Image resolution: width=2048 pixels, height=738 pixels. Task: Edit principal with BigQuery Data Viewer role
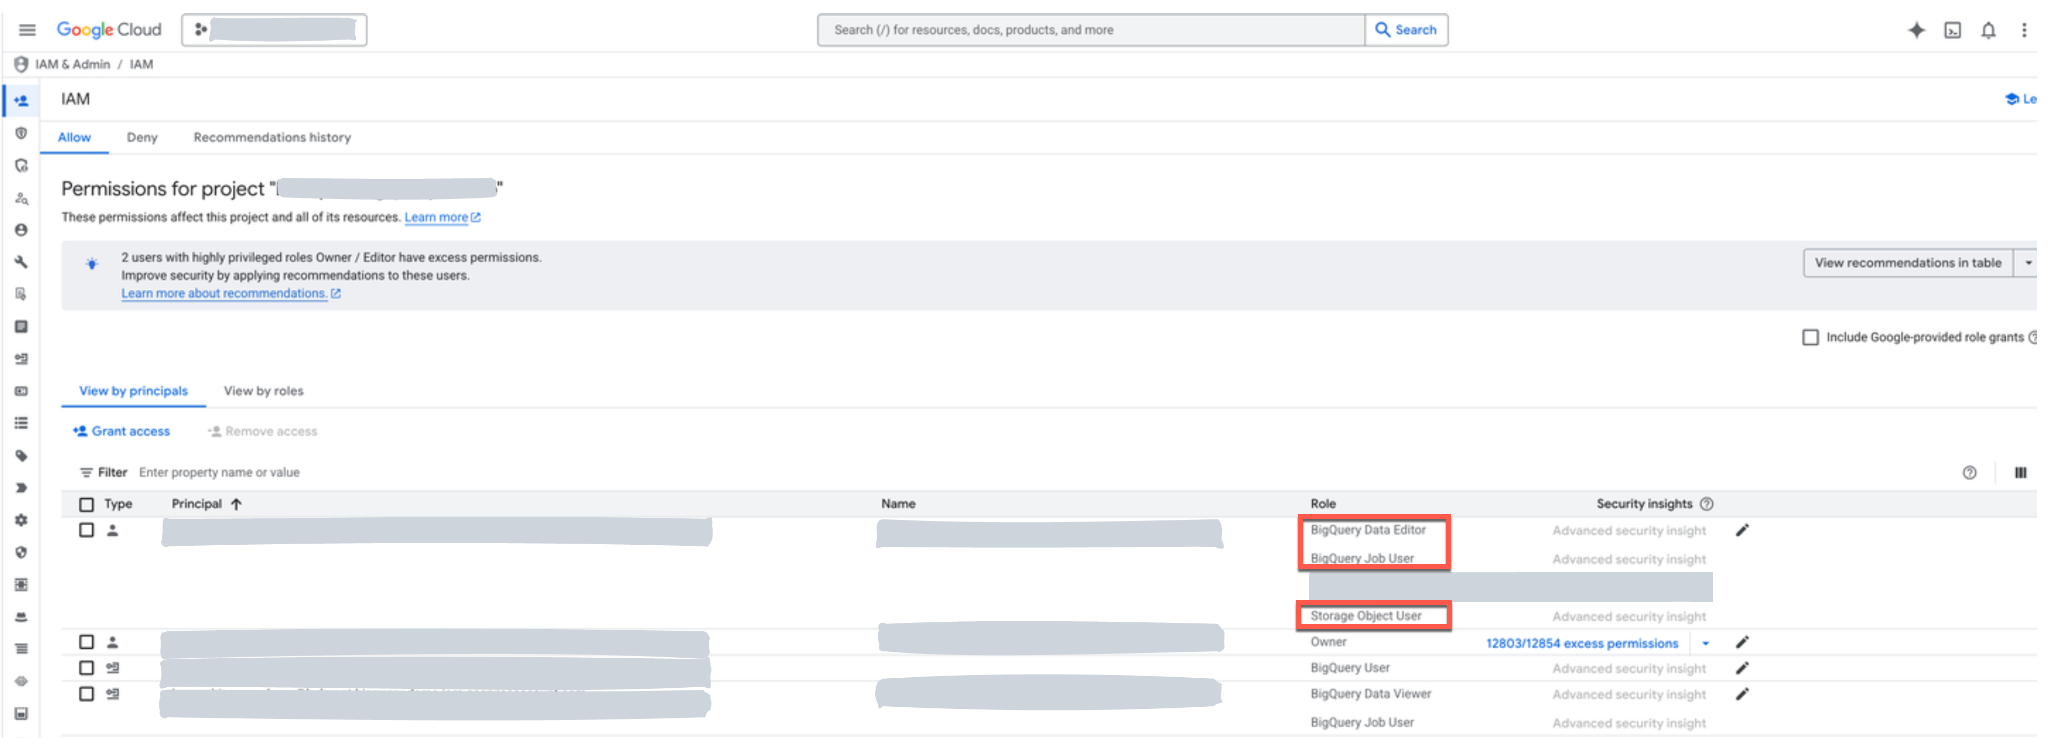point(1742,694)
